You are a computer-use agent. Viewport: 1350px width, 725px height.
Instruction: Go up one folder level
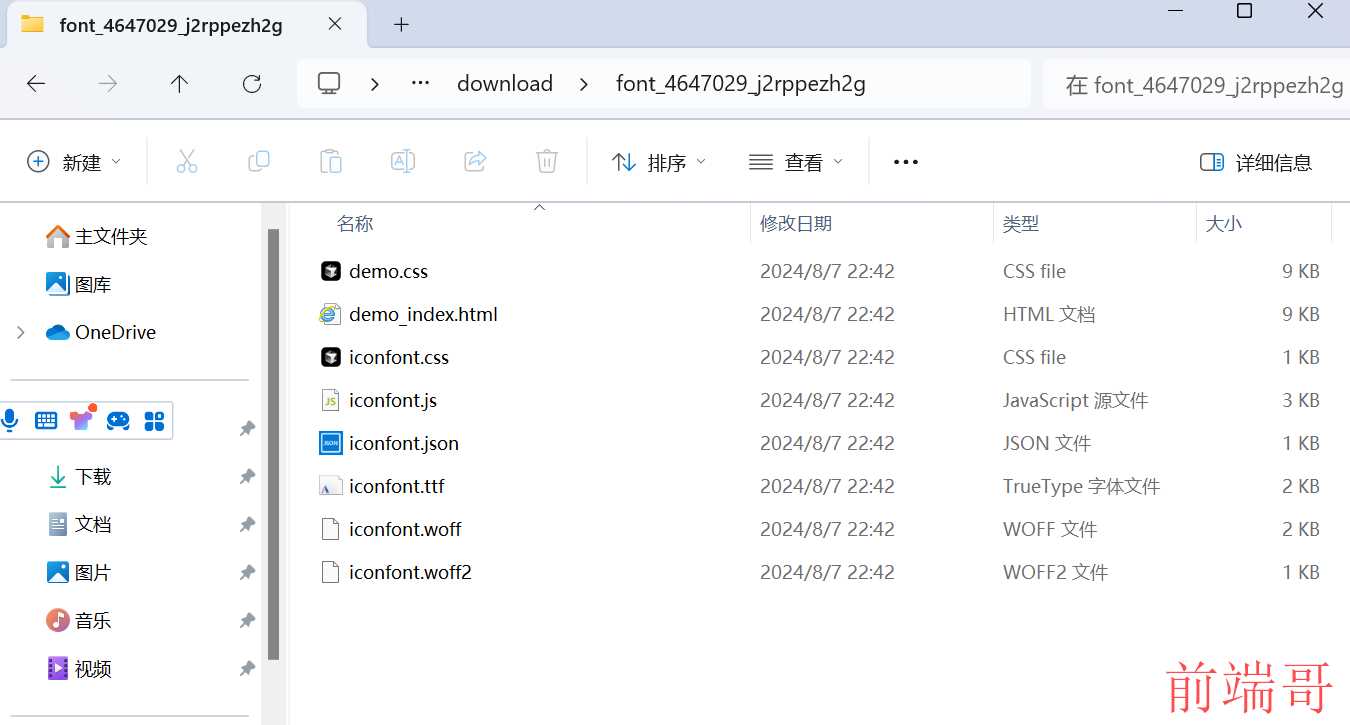coord(179,84)
